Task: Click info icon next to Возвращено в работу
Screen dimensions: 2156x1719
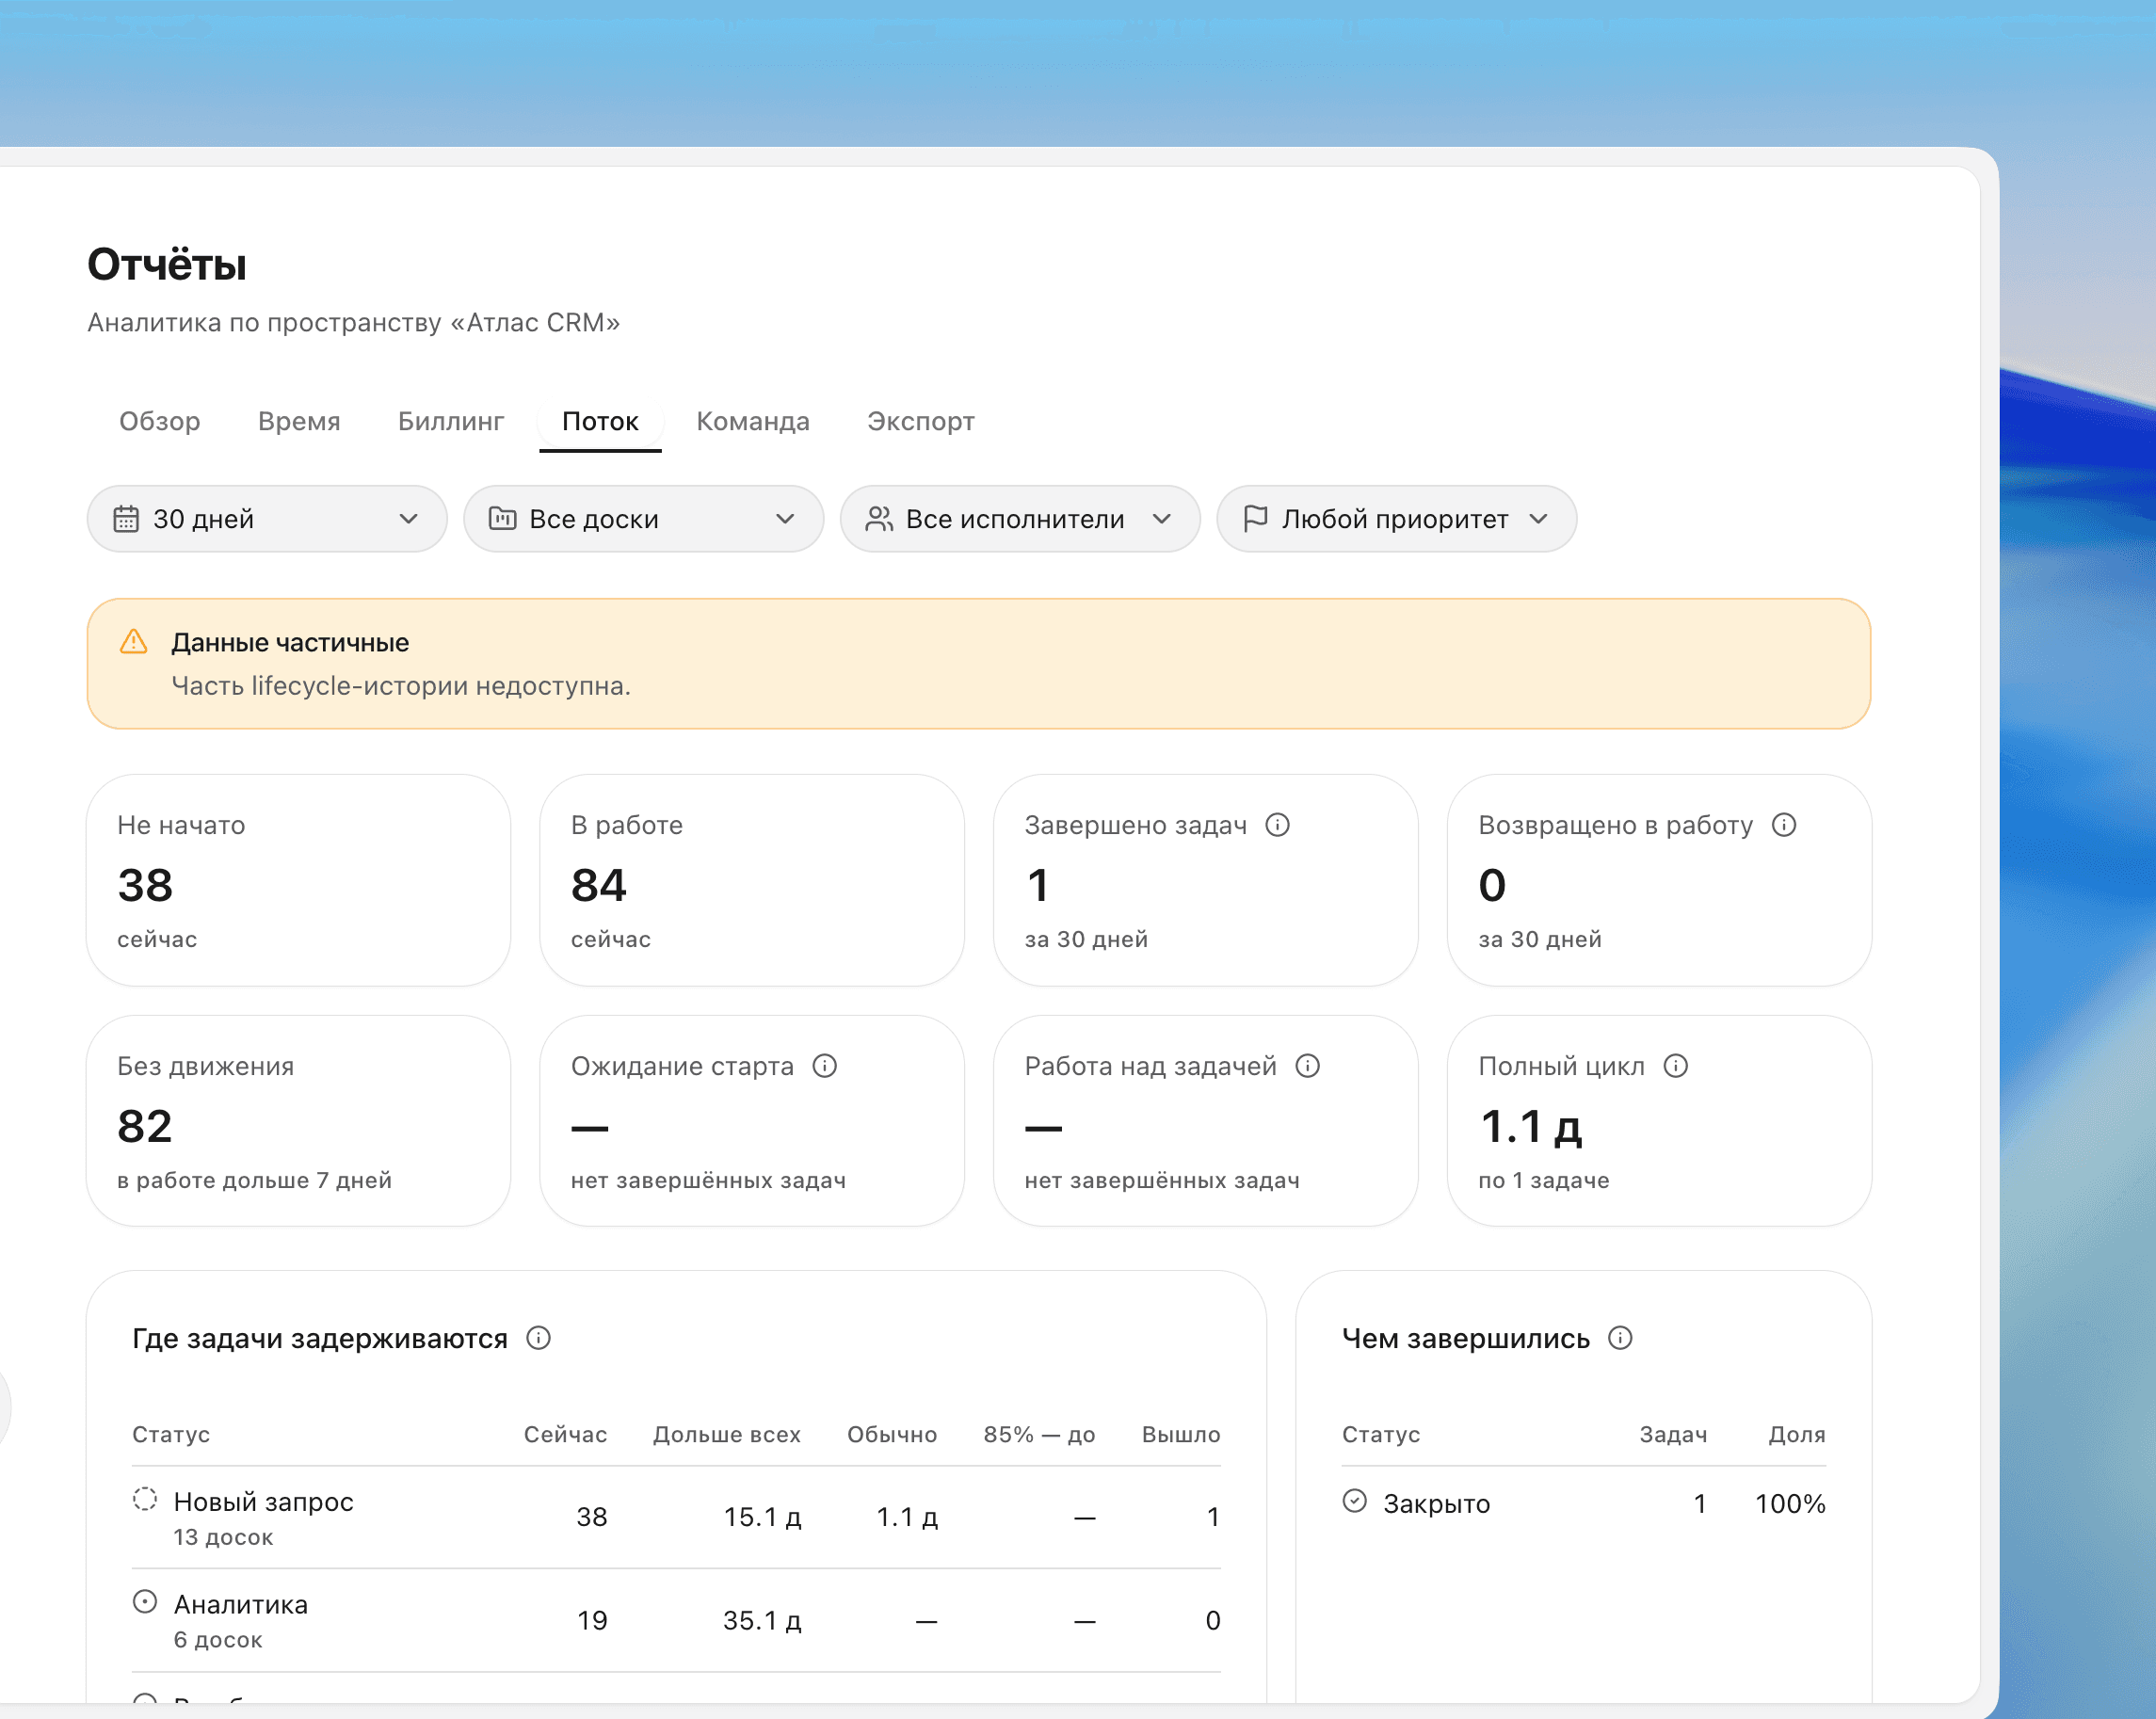Action: point(1784,825)
